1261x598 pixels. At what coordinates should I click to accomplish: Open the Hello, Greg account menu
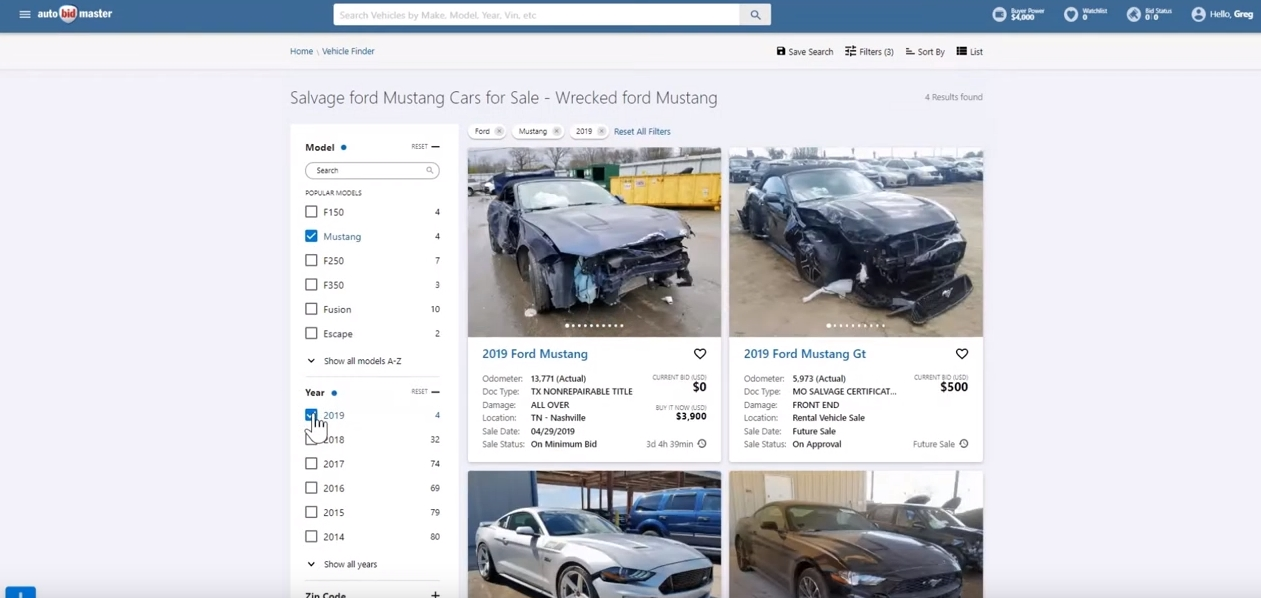coord(1222,14)
